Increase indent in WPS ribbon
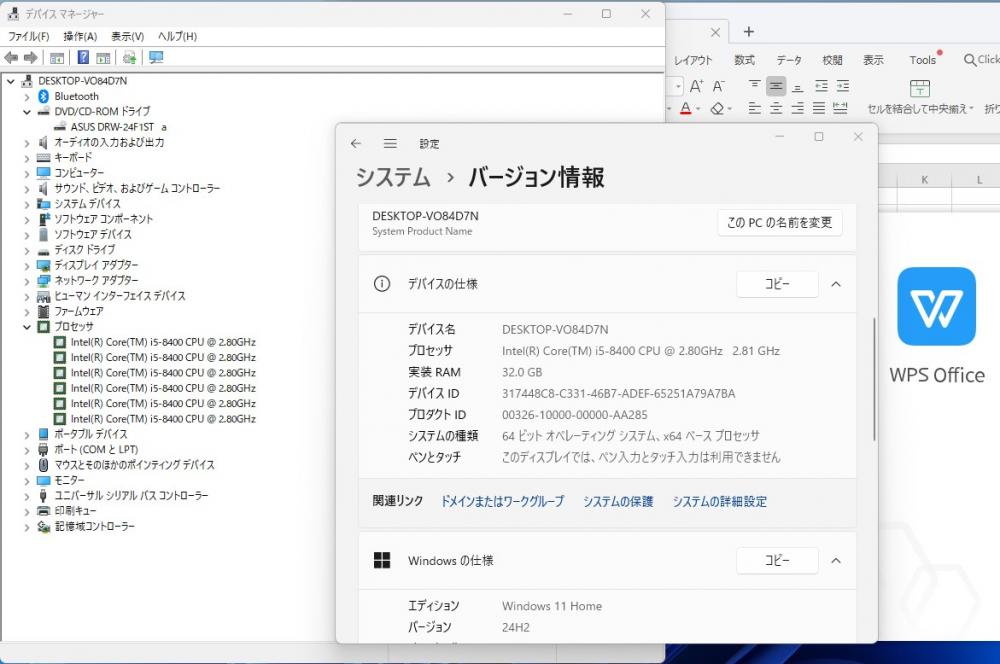 point(843,85)
